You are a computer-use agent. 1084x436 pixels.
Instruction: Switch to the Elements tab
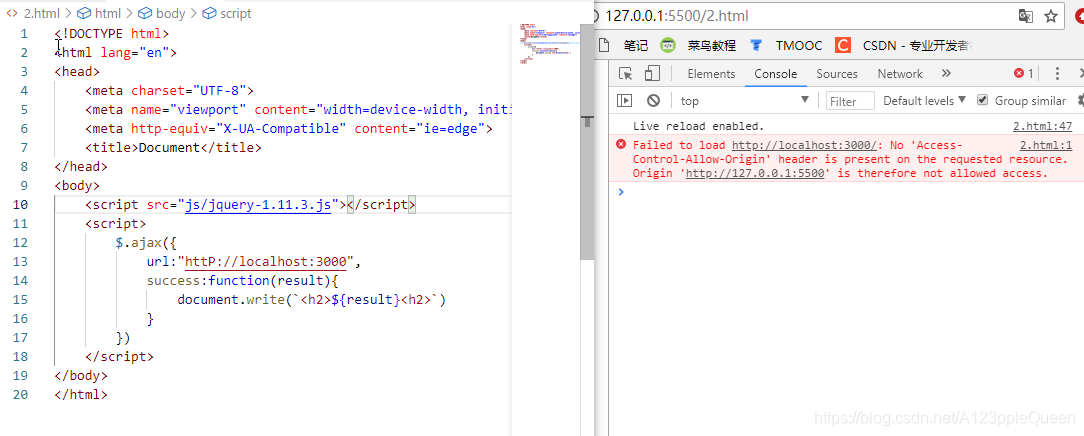711,74
